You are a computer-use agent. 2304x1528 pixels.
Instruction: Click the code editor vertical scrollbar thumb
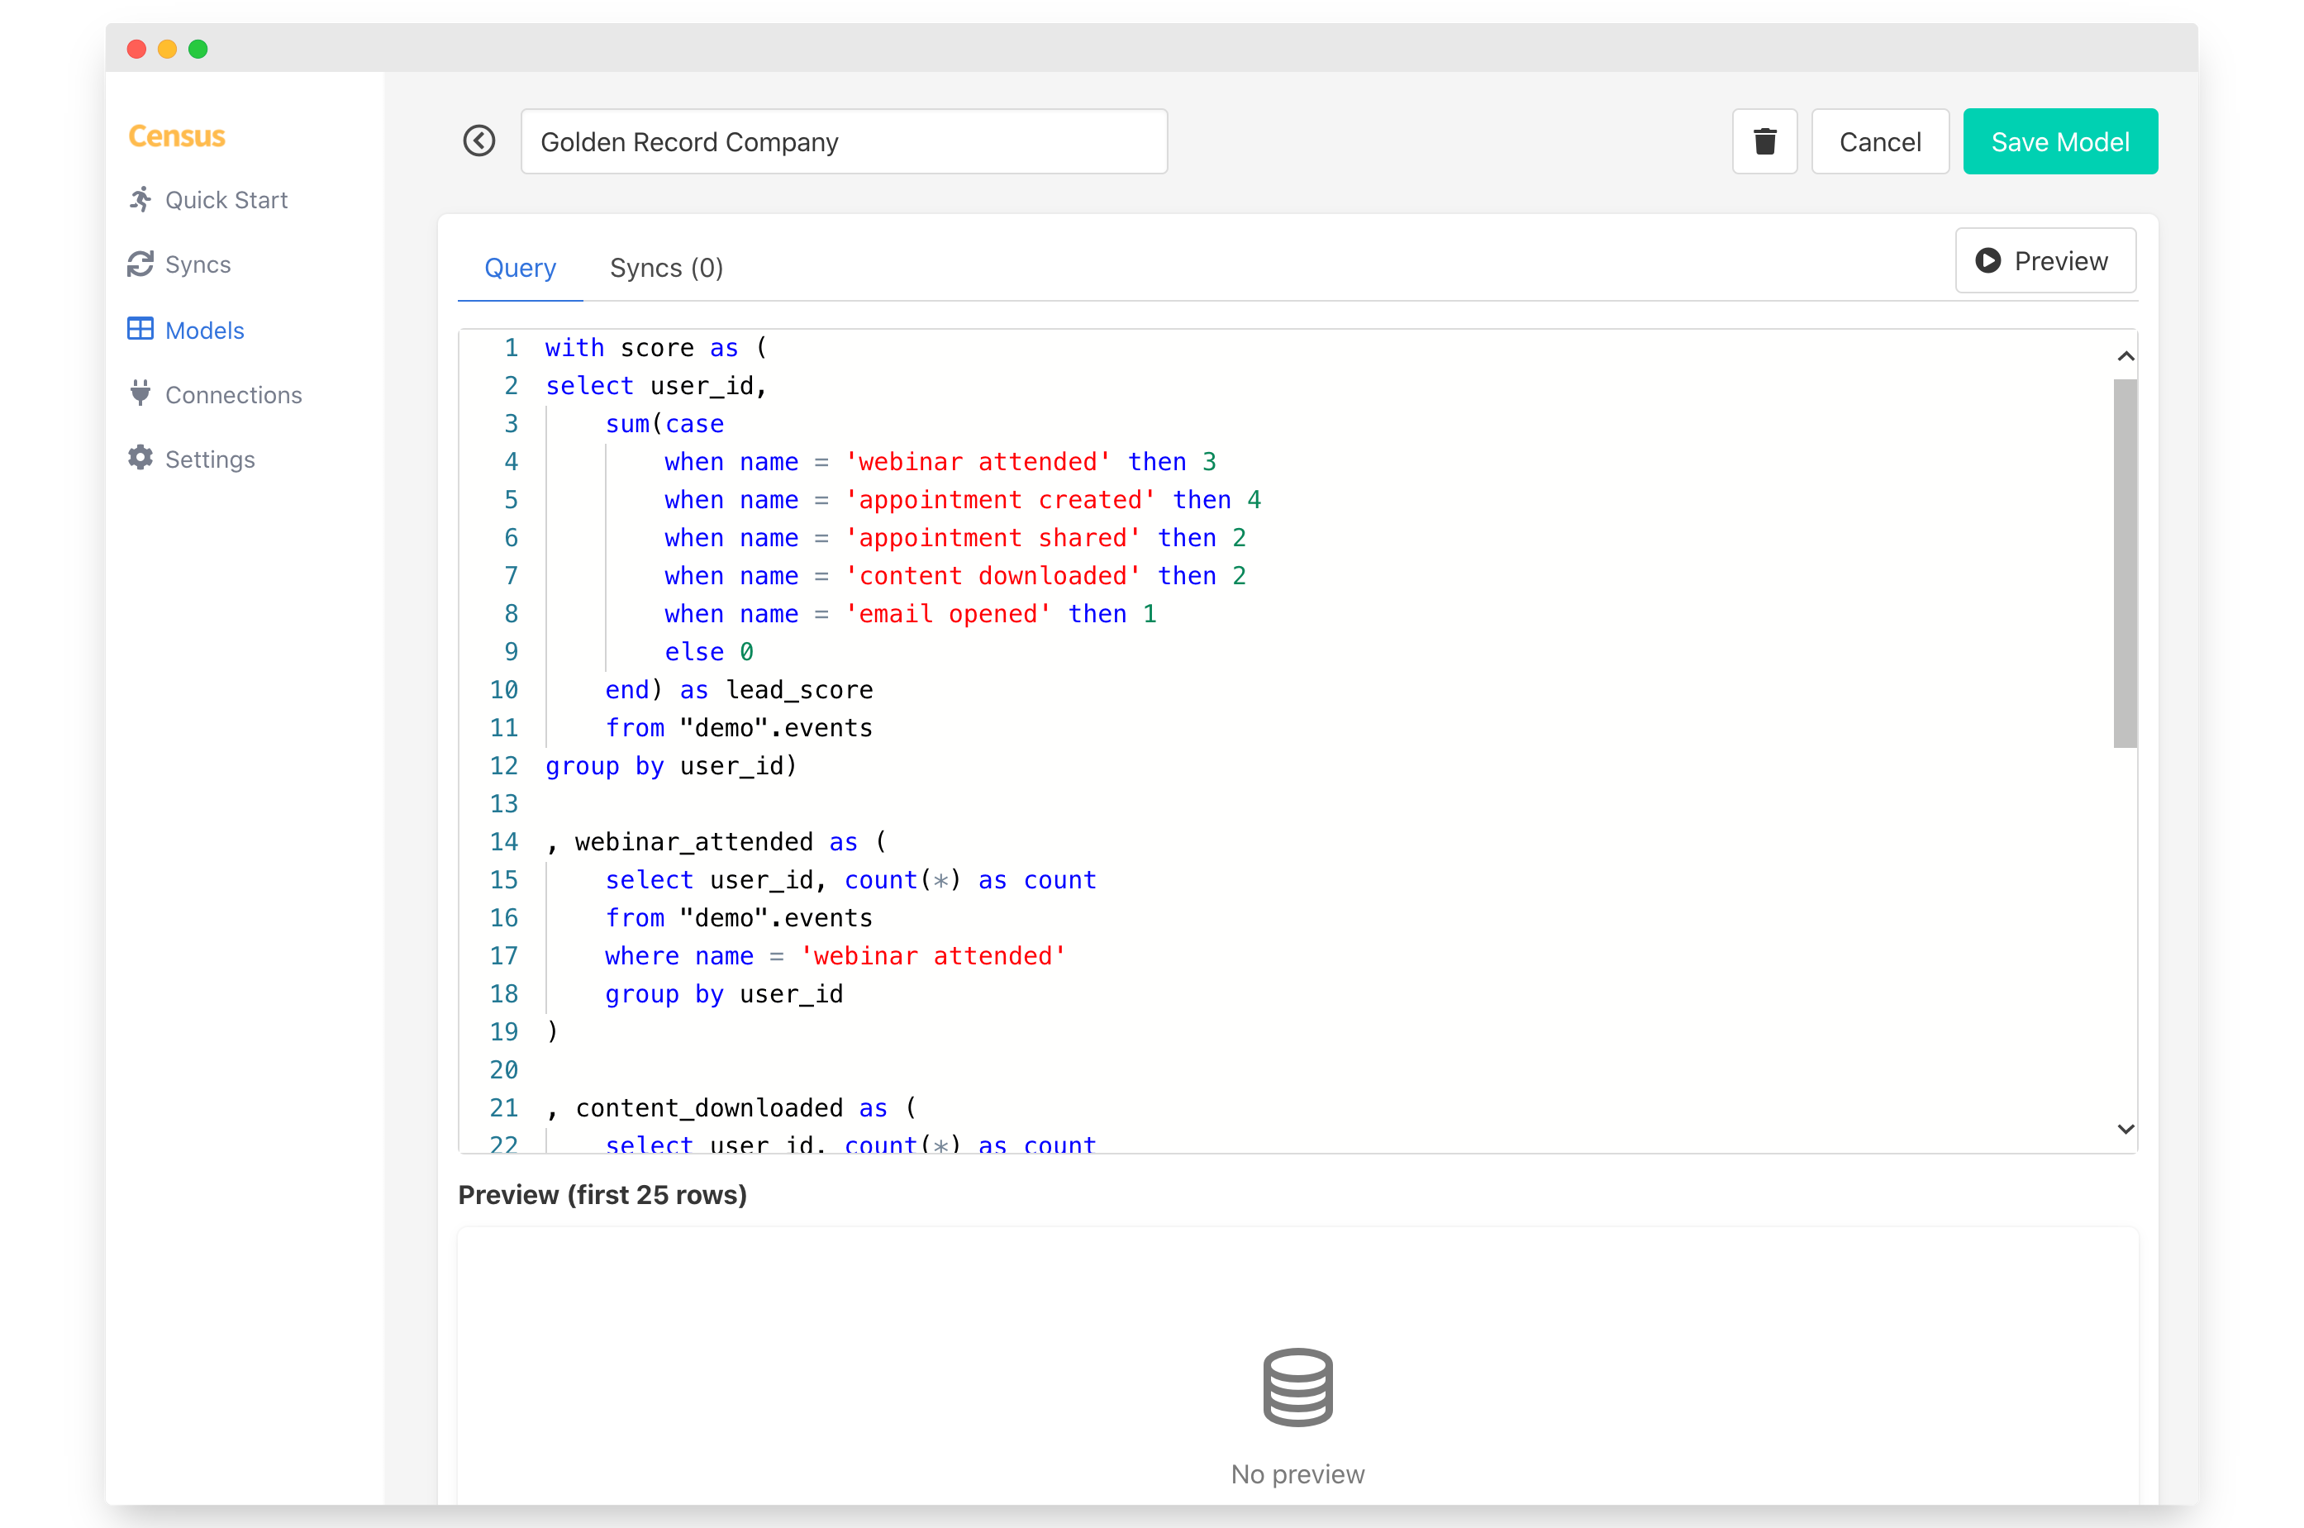(x=2124, y=562)
